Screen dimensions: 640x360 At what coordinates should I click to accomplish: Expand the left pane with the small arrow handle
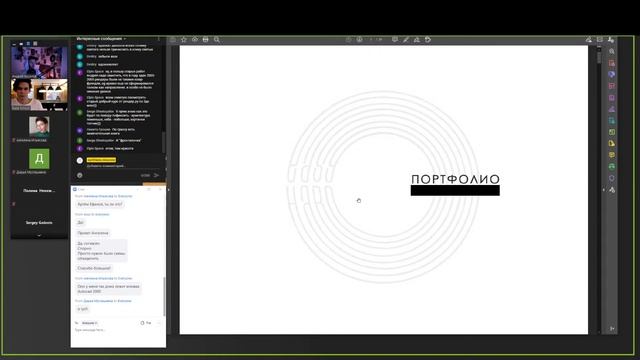(x=169, y=190)
